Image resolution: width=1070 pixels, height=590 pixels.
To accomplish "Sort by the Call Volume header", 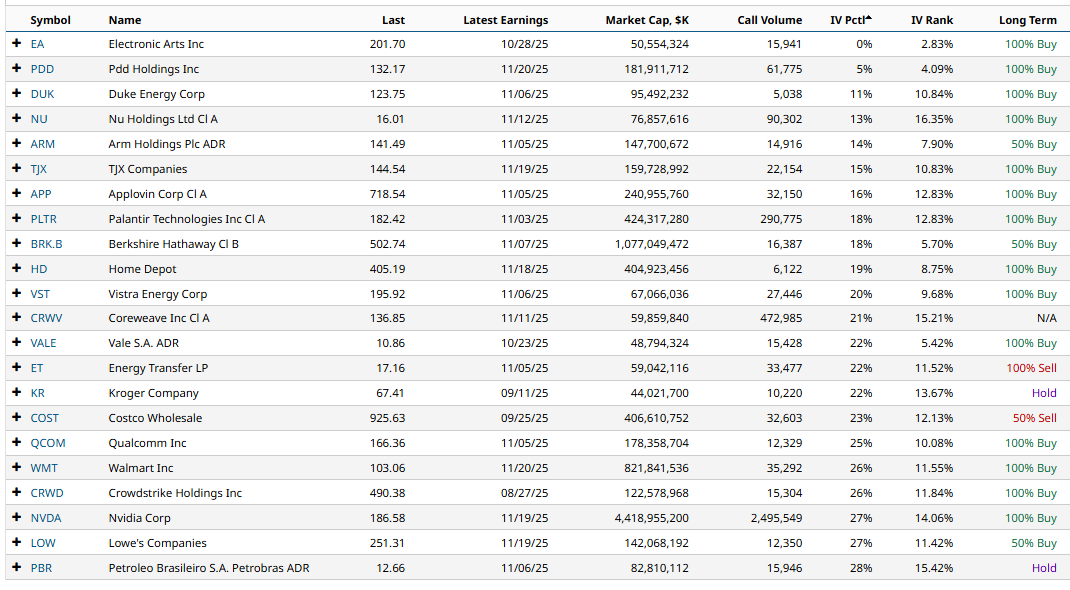I will click(769, 20).
